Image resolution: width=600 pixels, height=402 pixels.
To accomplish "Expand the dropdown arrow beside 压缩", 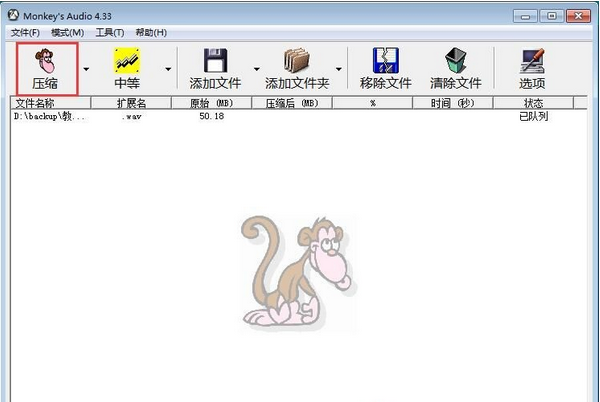I will point(86,69).
